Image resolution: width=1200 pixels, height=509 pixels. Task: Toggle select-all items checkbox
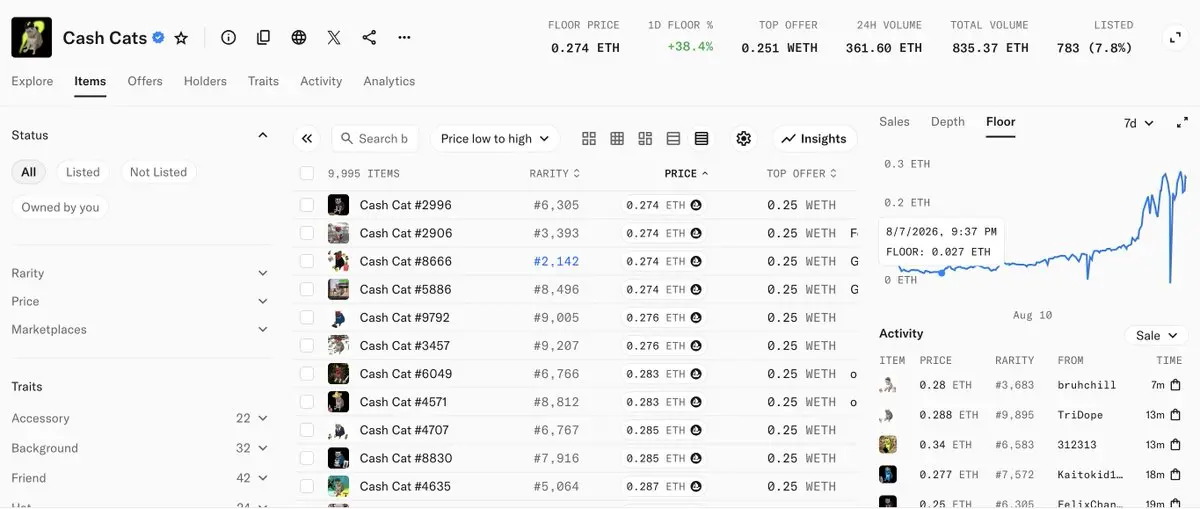click(307, 173)
